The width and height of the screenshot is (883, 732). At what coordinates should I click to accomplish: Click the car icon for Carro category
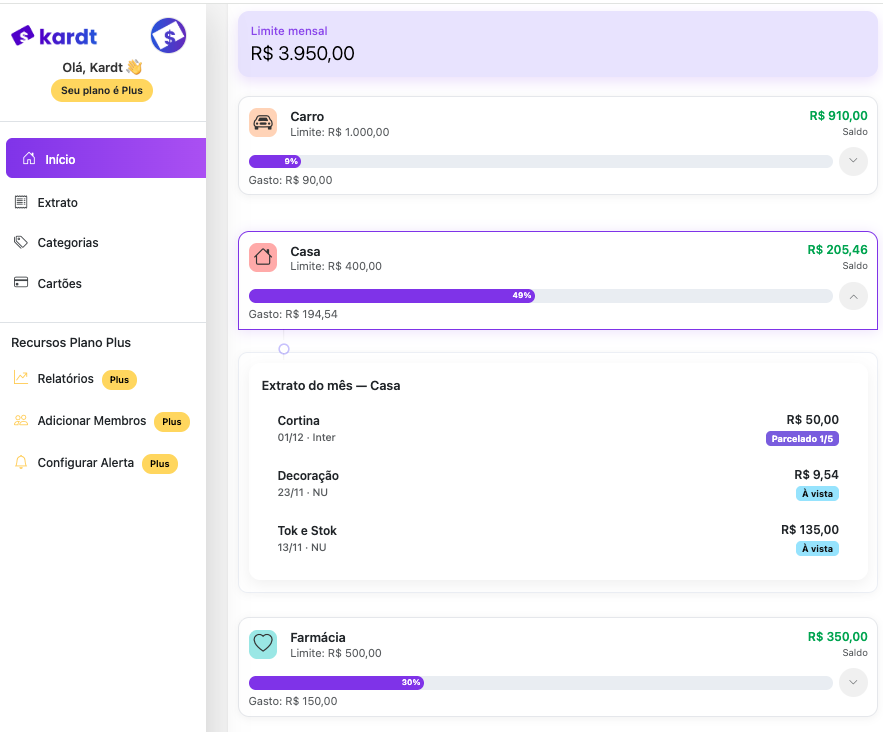point(263,123)
